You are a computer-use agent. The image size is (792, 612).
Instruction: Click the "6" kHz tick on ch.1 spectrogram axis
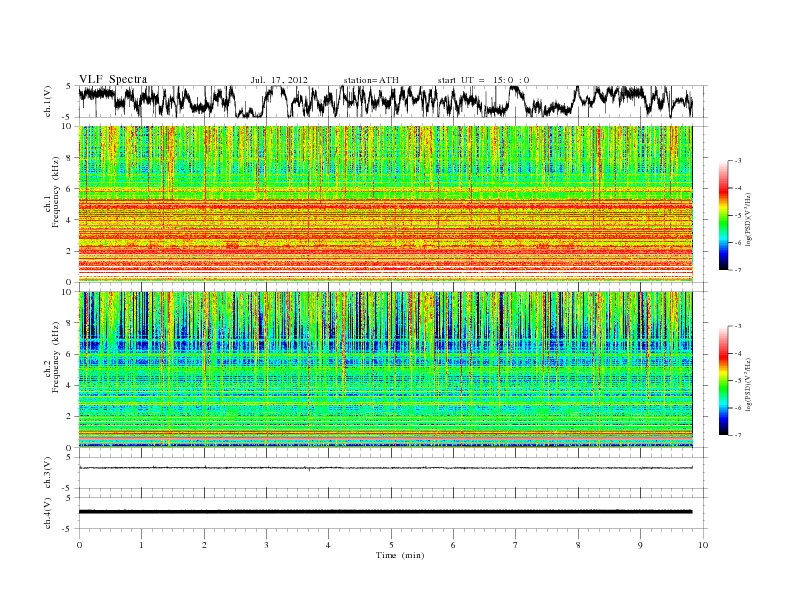pyautogui.click(x=69, y=188)
